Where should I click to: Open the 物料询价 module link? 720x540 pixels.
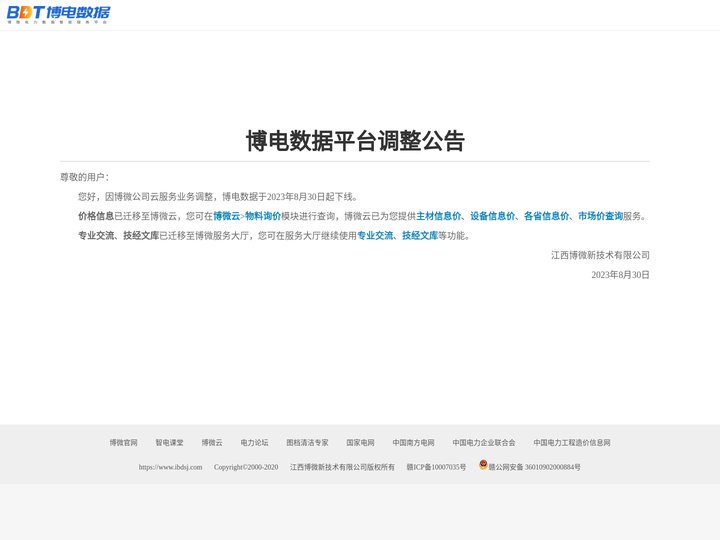(263, 216)
